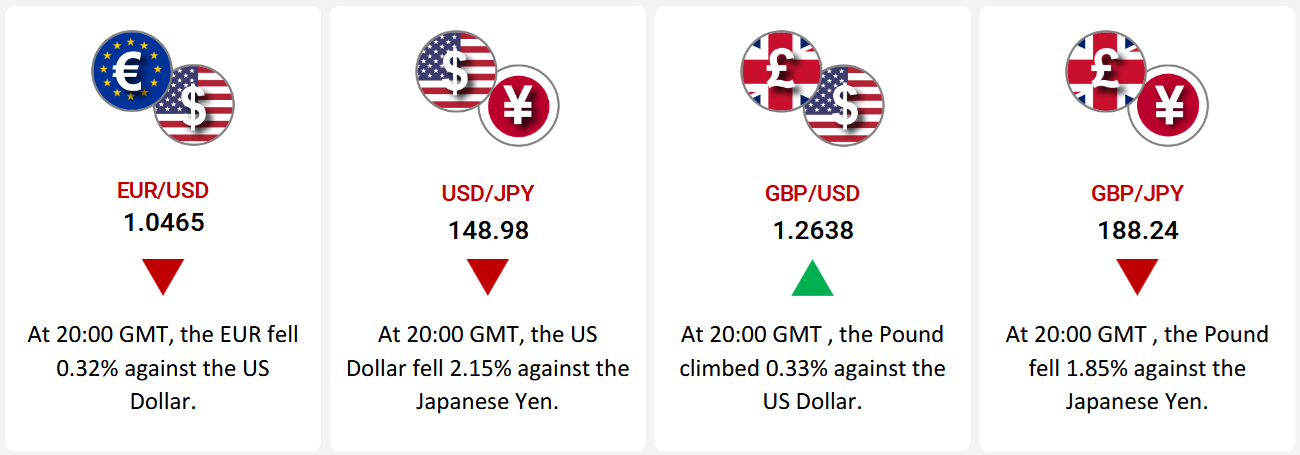Select the 1.2638 rate value

pos(812,231)
